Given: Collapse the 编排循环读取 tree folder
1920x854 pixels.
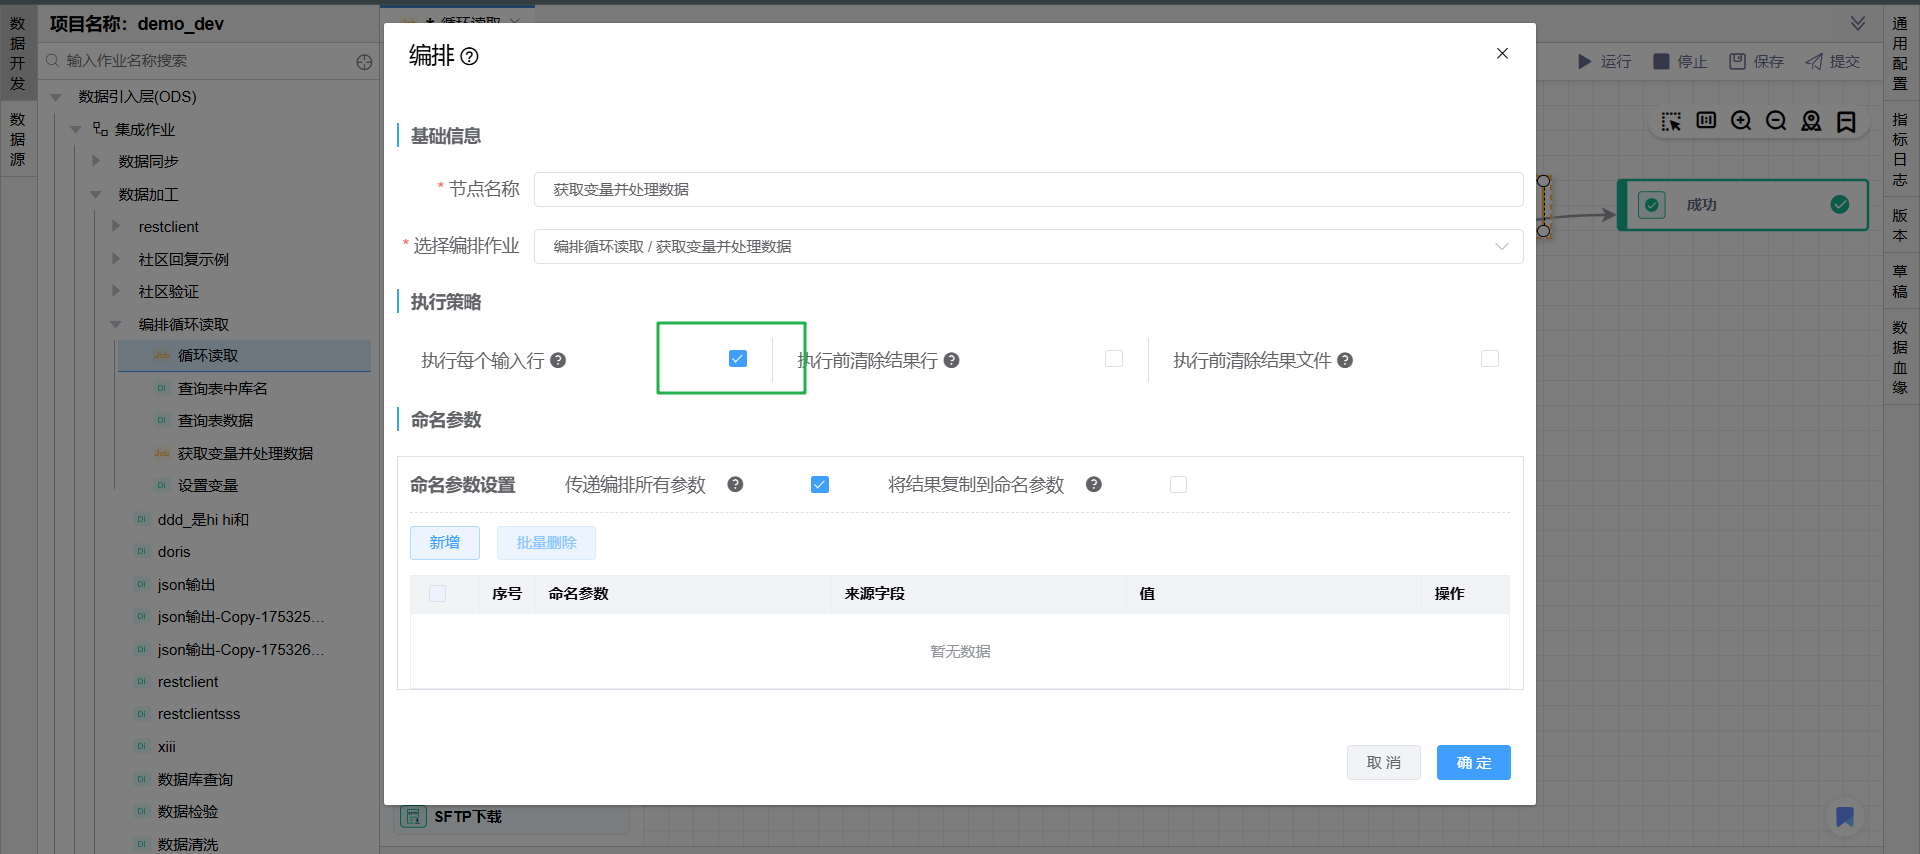Looking at the screenshot, I should click(x=116, y=324).
